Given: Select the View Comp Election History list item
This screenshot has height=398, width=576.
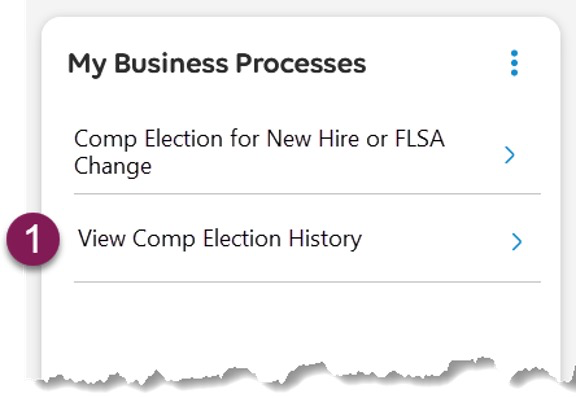Looking at the screenshot, I should click(x=307, y=239).
